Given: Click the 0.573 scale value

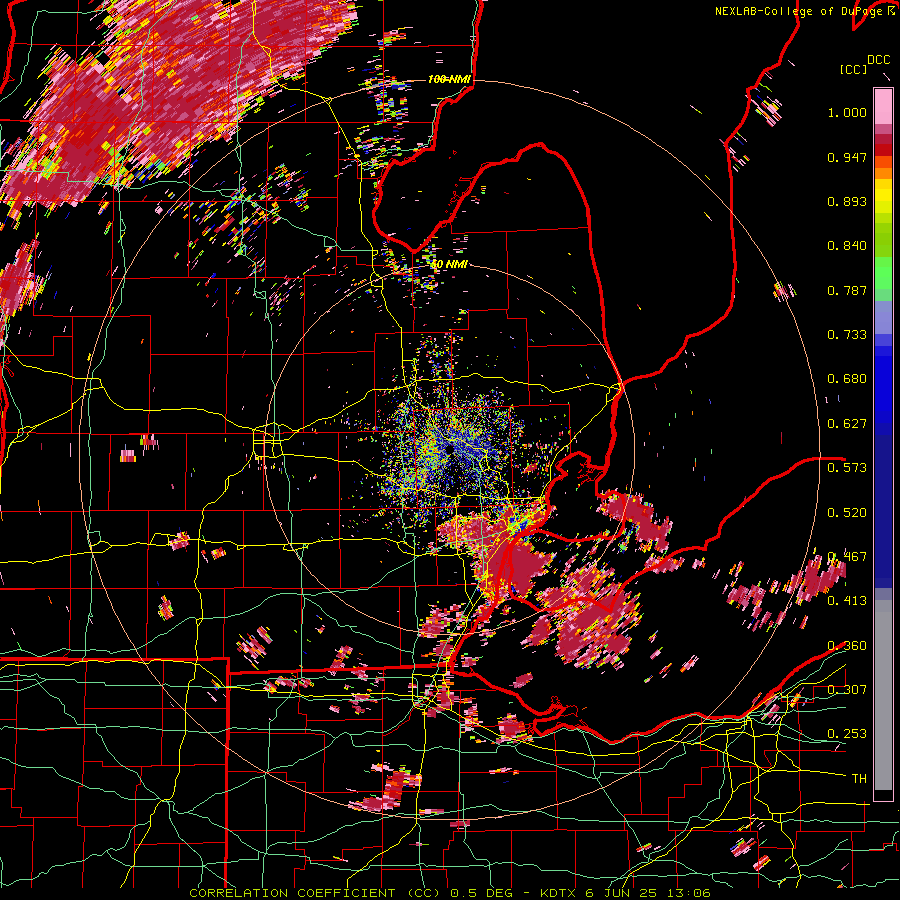Looking at the screenshot, I should pyautogui.click(x=847, y=468).
